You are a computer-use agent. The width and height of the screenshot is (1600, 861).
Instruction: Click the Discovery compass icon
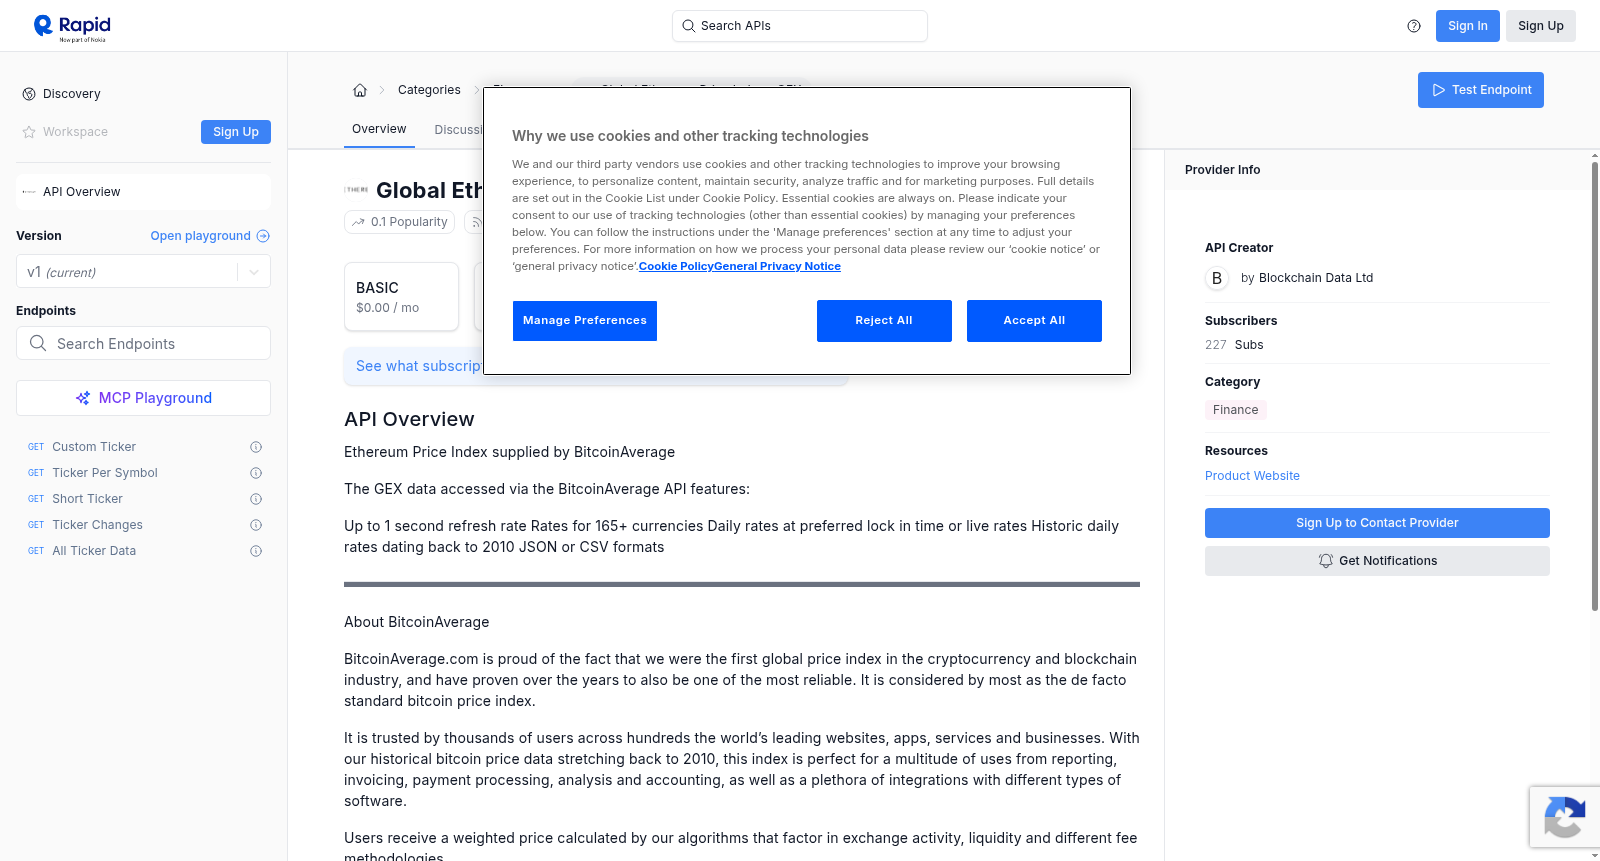(x=29, y=94)
